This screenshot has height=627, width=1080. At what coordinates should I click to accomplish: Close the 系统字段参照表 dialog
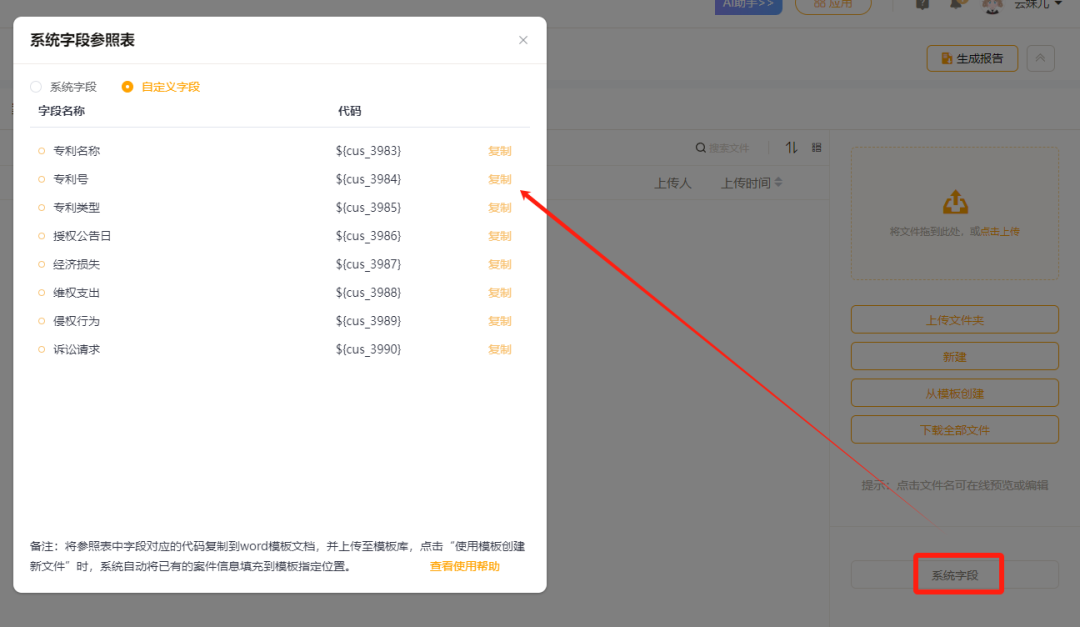click(x=523, y=39)
